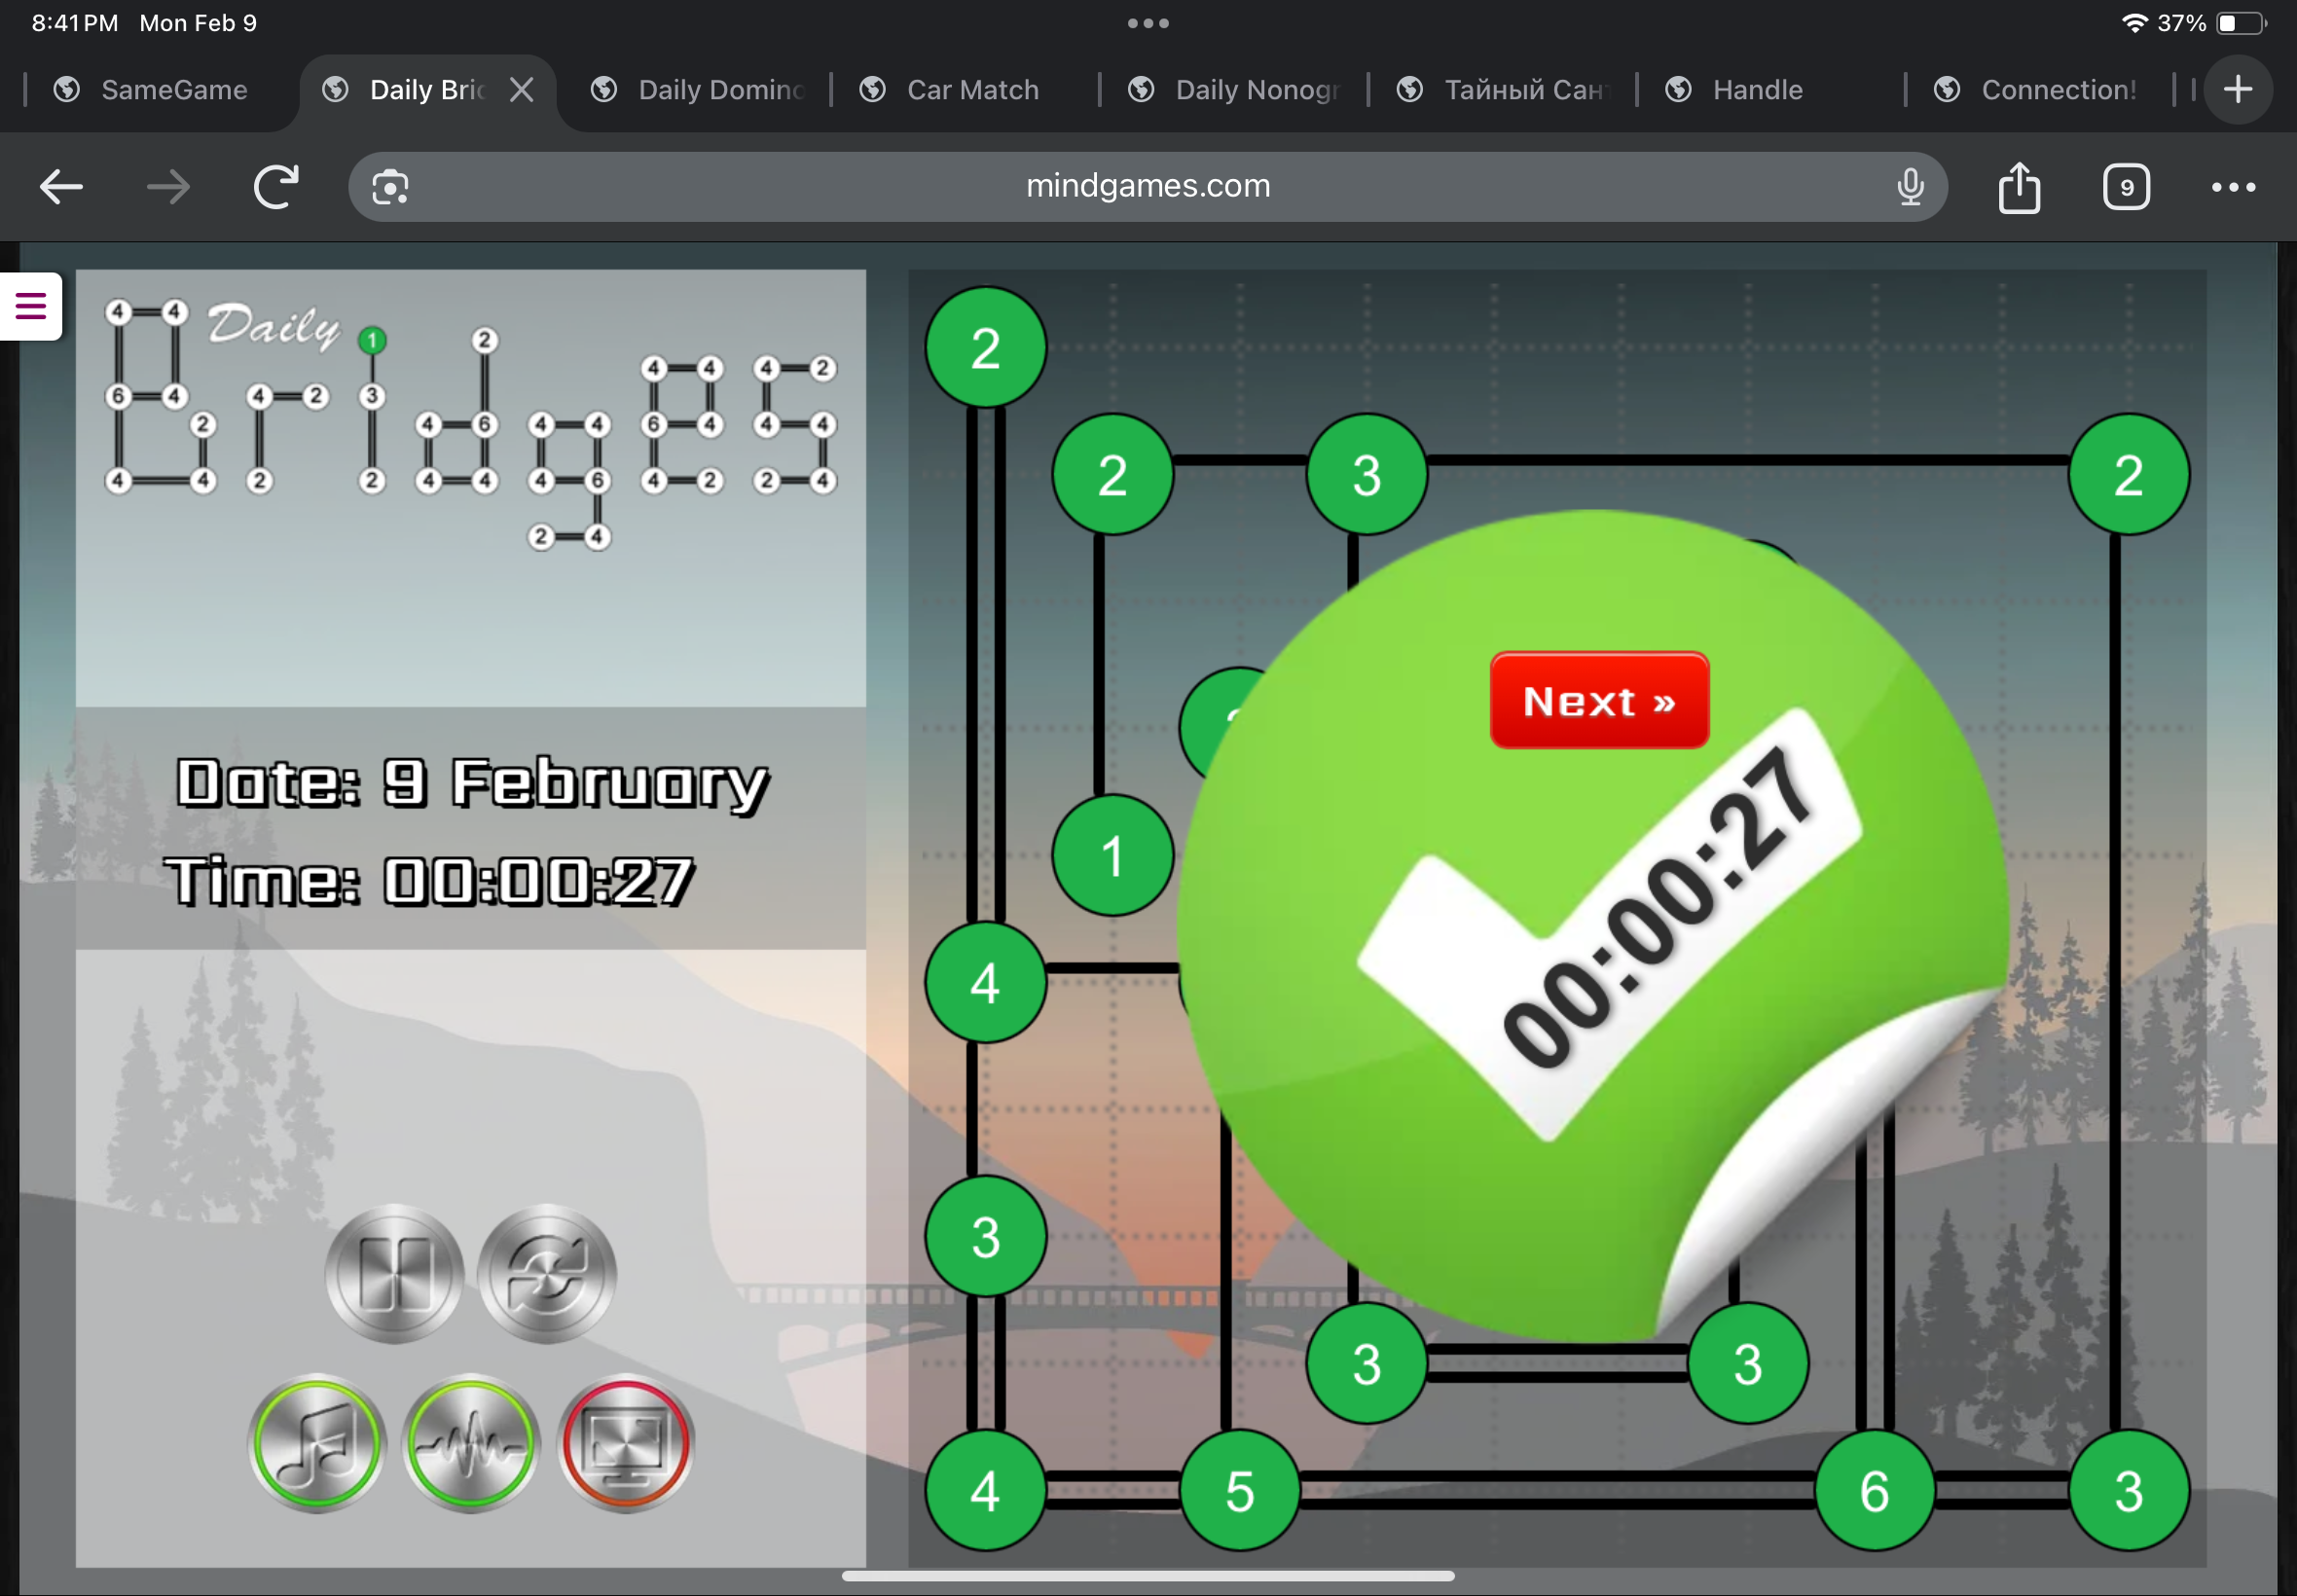The image size is (2297, 1596).
Task: Click the mindgames.com address field
Action: 1147,187
